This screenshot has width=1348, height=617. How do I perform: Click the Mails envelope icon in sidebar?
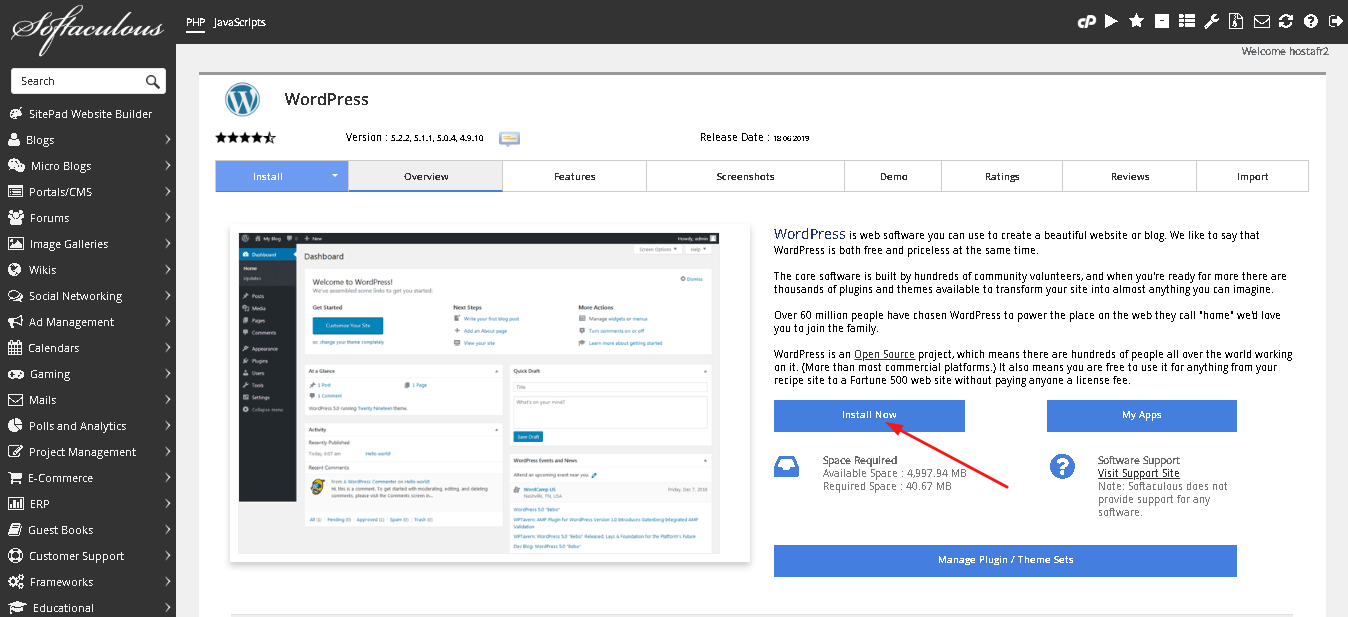coord(15,400)
